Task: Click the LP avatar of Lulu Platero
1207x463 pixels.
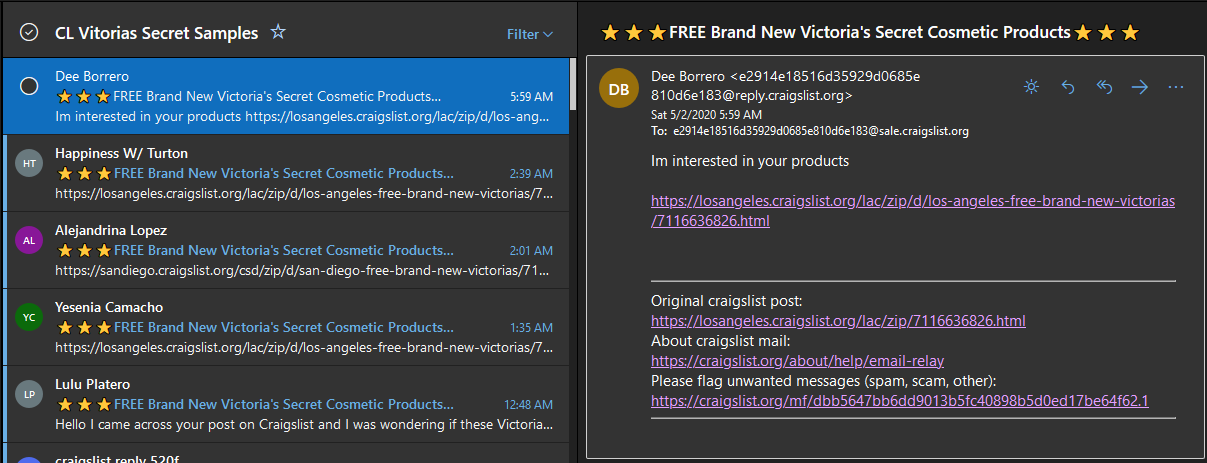Action: coord(29,394)
